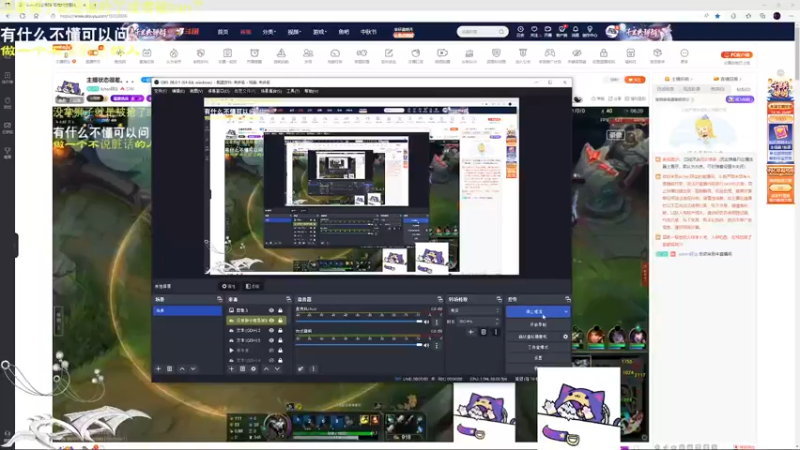
Task: Open the 帮助(H) menu in OBS
Action: (x=311, y=91)
